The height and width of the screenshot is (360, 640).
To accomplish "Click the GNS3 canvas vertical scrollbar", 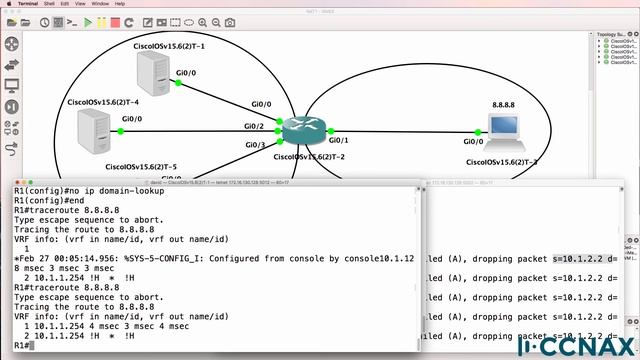I will (591, 105).
